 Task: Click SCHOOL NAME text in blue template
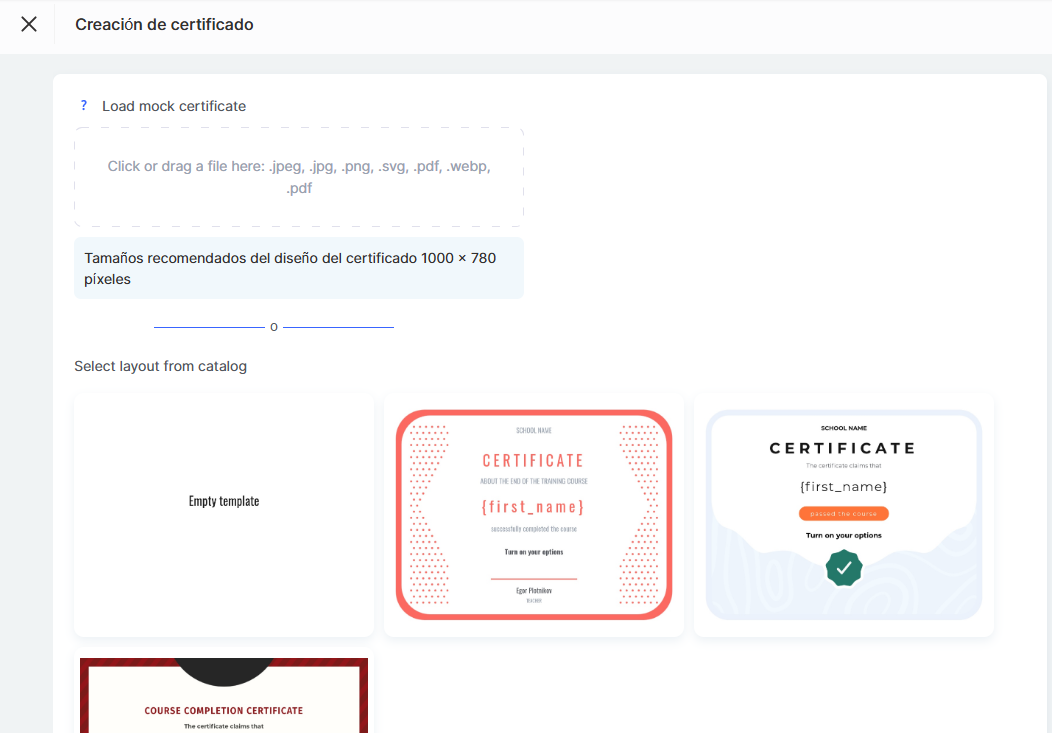(x=843, y=428)
